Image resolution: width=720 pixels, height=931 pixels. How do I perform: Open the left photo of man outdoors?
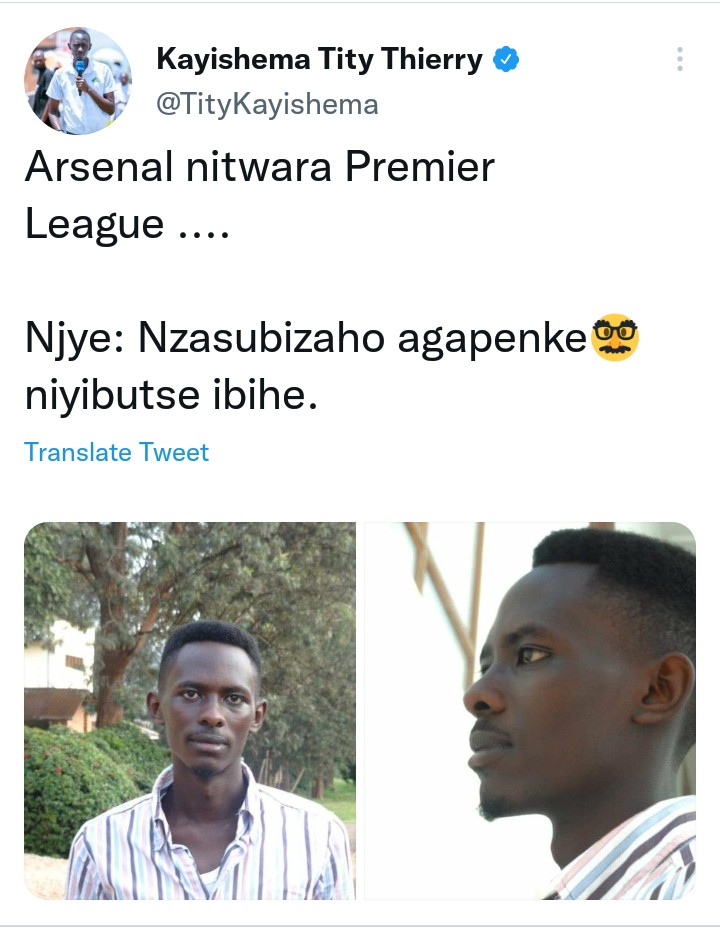point(190,710)
